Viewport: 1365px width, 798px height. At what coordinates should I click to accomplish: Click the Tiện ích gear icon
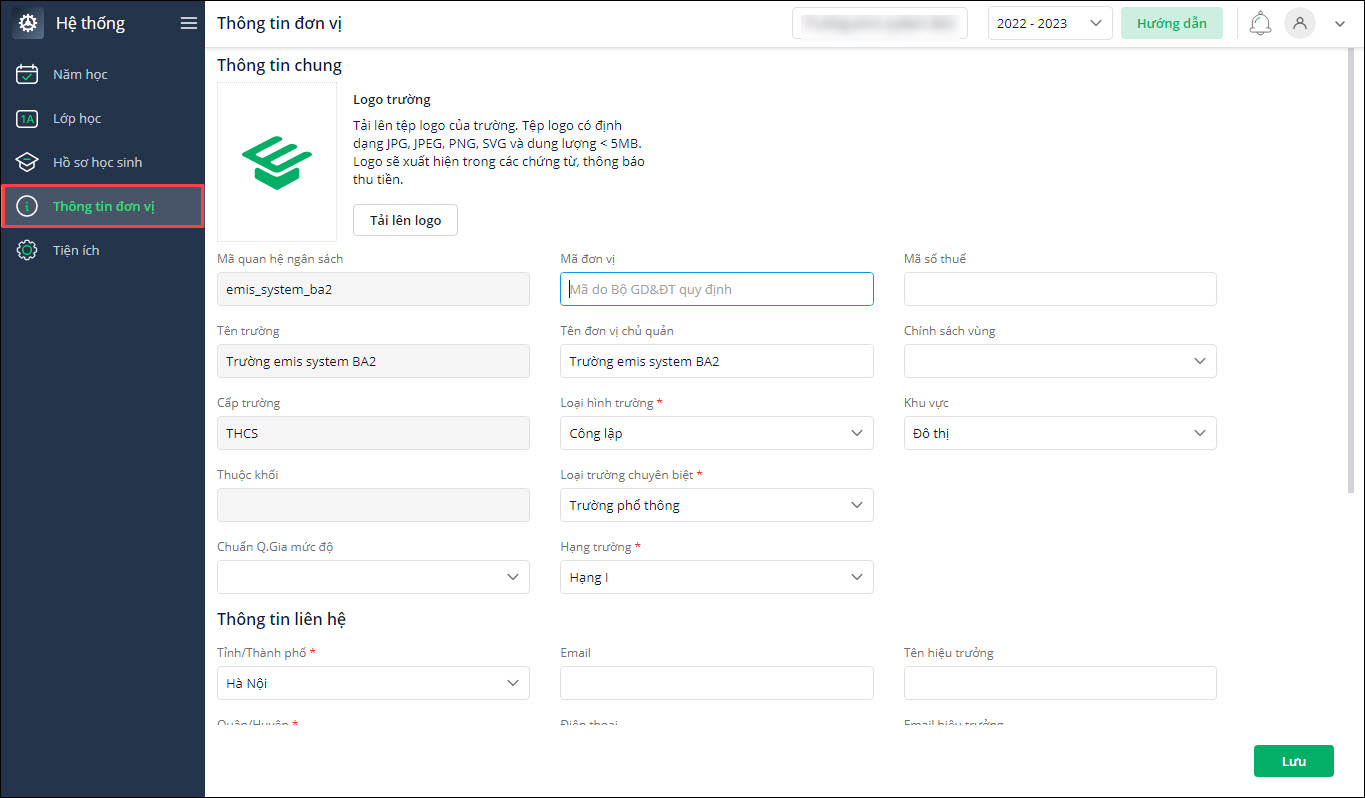pos(28,250)
